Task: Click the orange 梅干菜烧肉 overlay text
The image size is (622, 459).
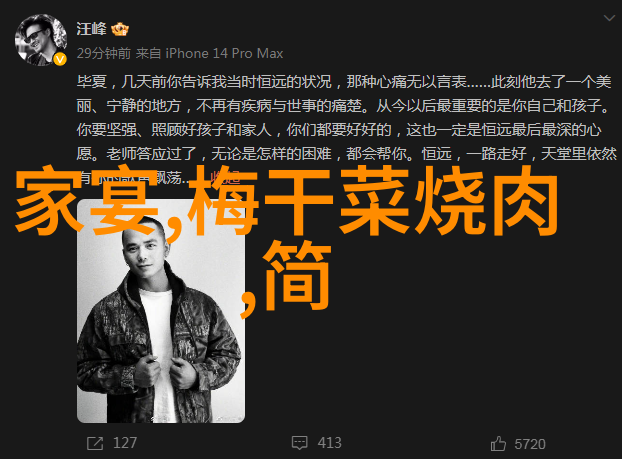Action: coord(374,200)
